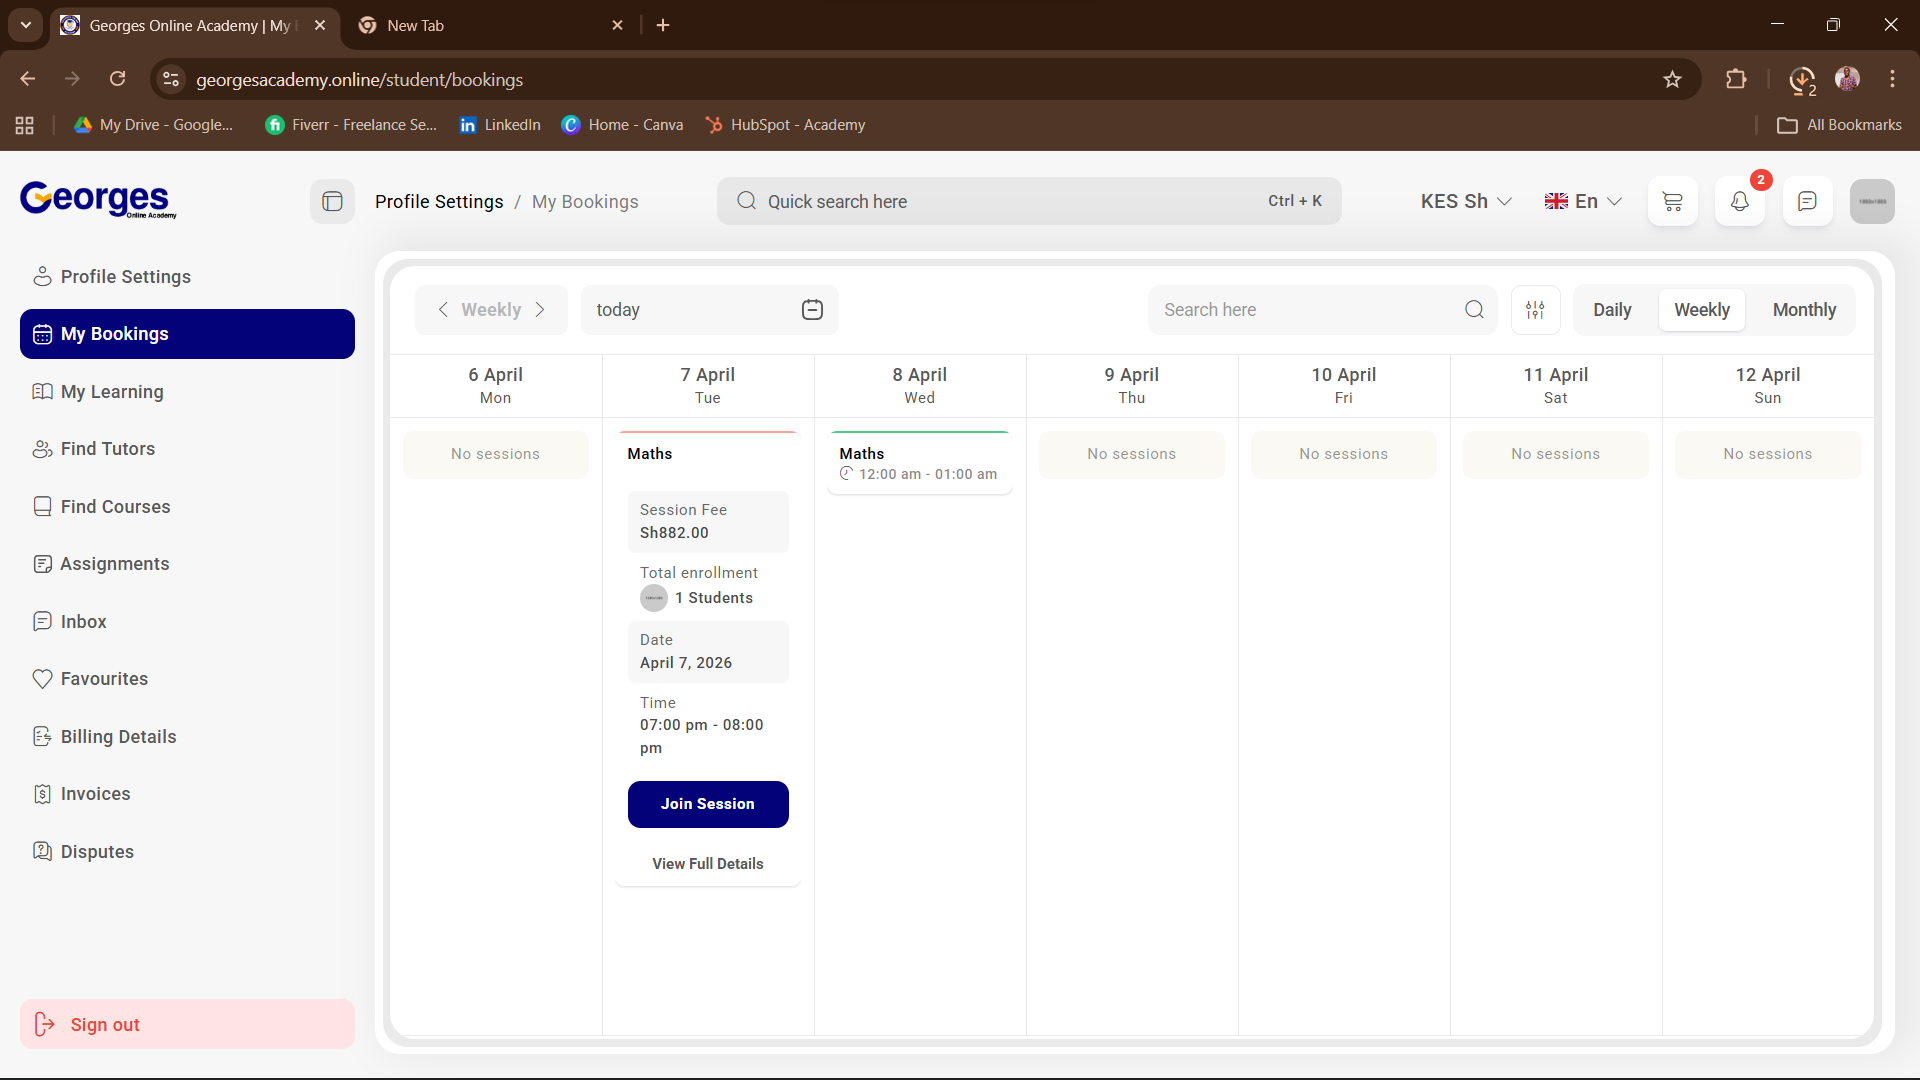
Task: Open the En language dropdown
Action: [1583, 202]
